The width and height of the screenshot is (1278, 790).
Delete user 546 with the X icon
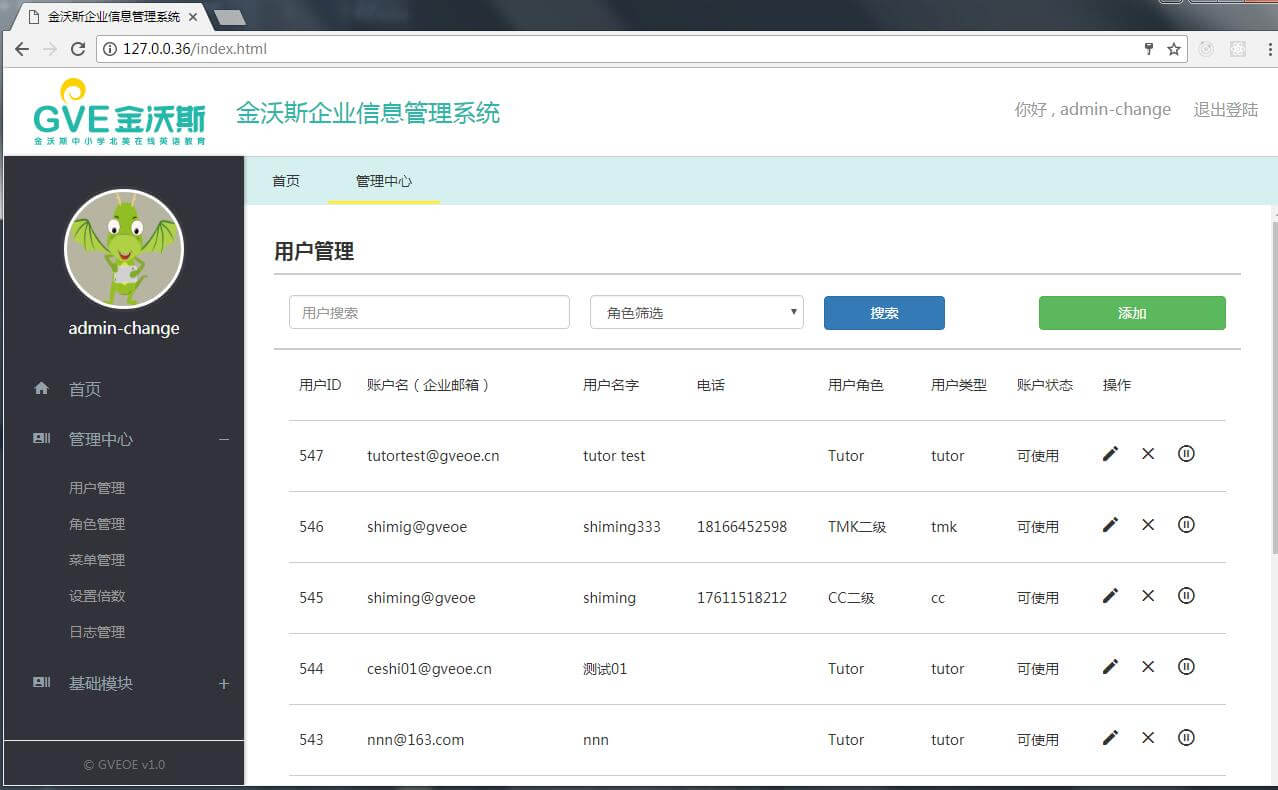tap(1148, 525)
